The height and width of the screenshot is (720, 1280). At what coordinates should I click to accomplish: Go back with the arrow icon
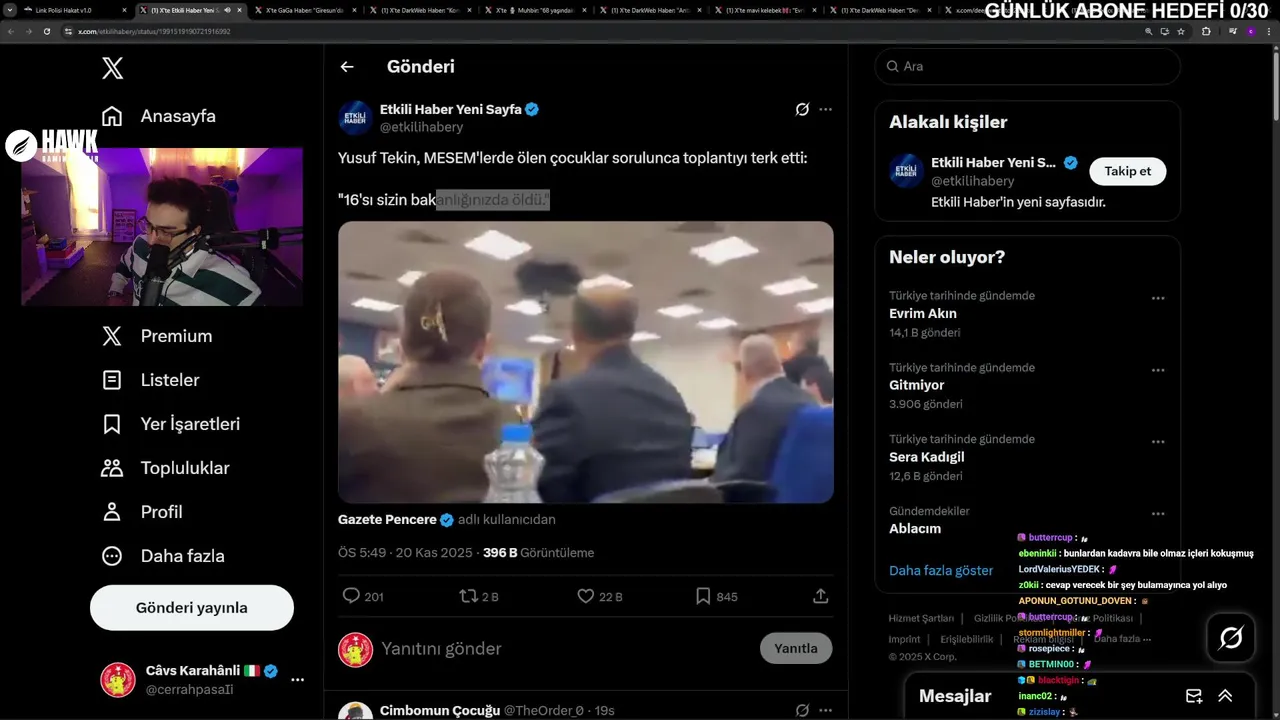pos(347,67)
